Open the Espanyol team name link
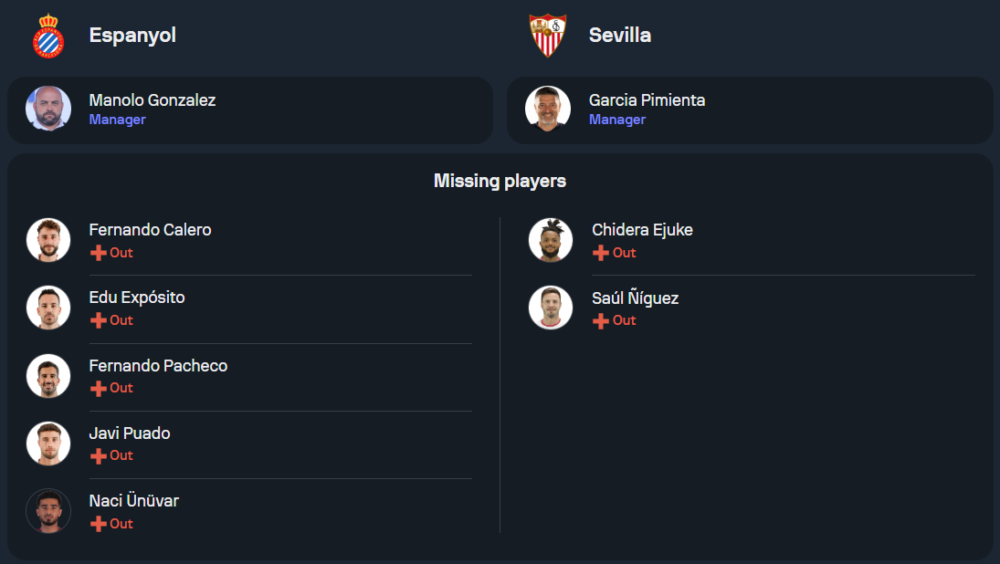The image size is (1000, 564). pos(132,35)
